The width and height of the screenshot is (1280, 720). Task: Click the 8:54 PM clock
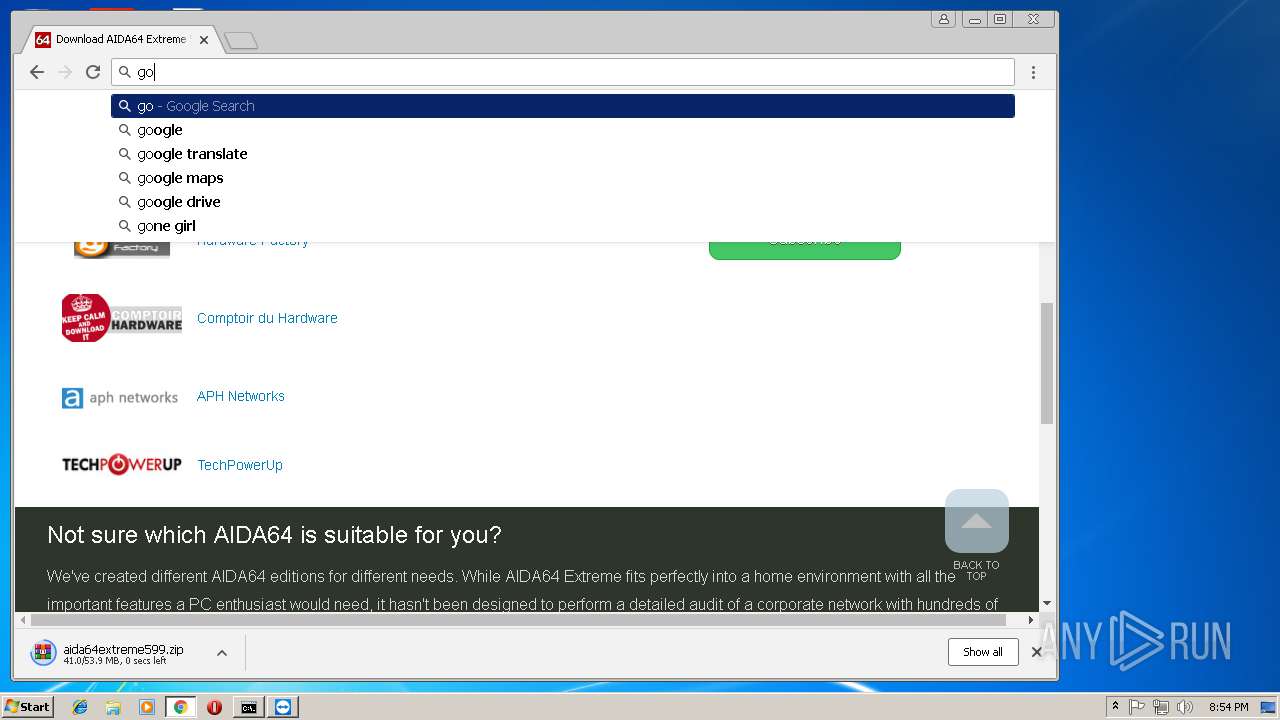coord(1228,707)
